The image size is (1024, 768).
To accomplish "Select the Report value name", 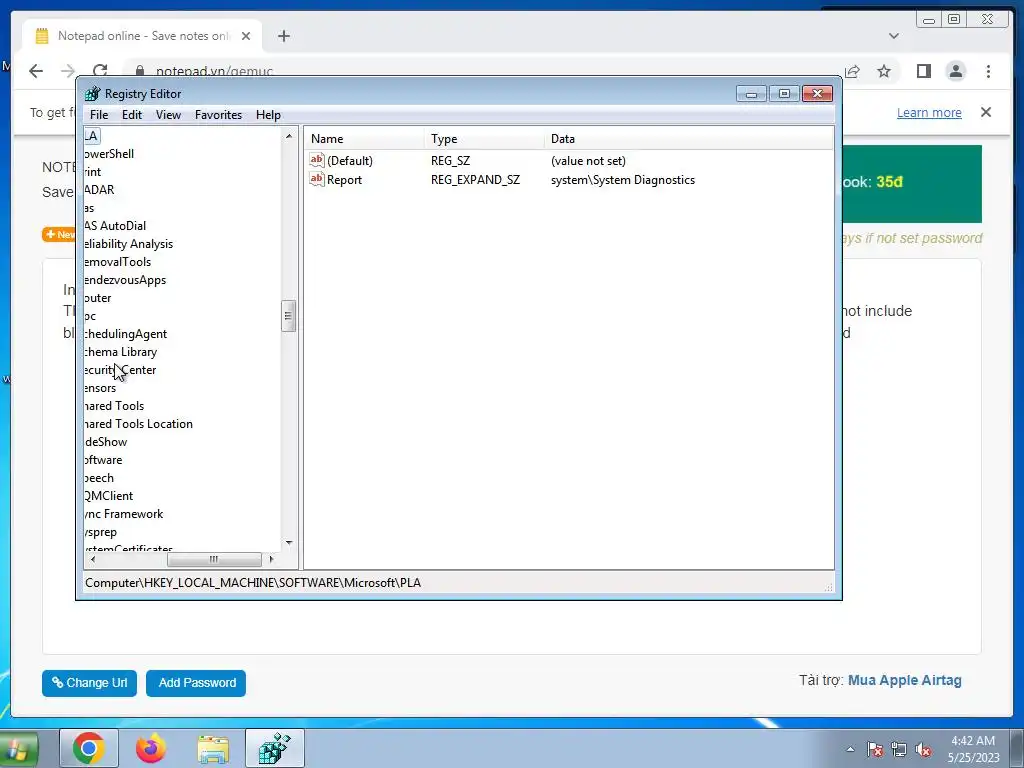I will point(344,180).
